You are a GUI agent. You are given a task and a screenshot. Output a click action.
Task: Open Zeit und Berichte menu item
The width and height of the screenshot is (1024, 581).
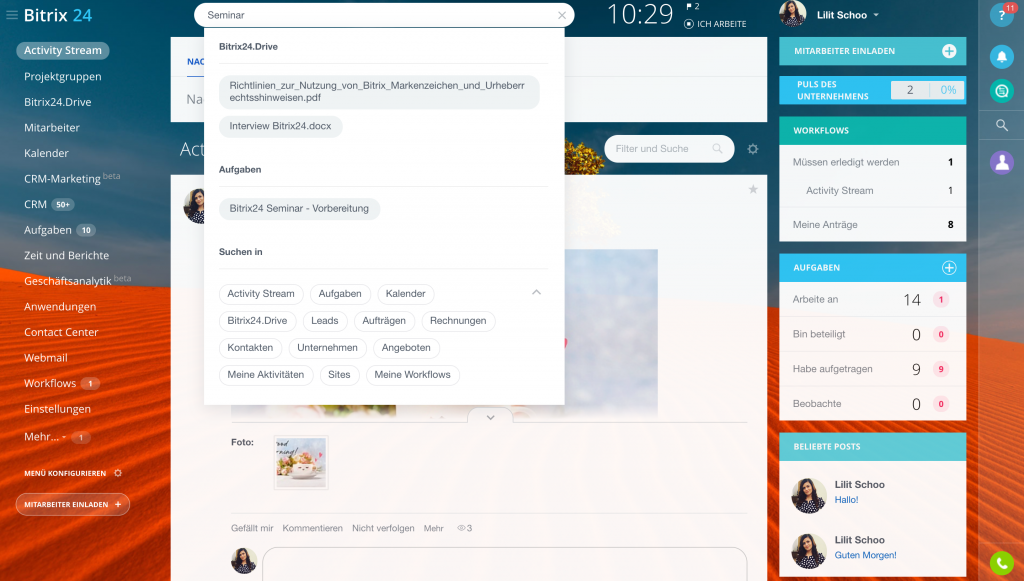point(67,255)
